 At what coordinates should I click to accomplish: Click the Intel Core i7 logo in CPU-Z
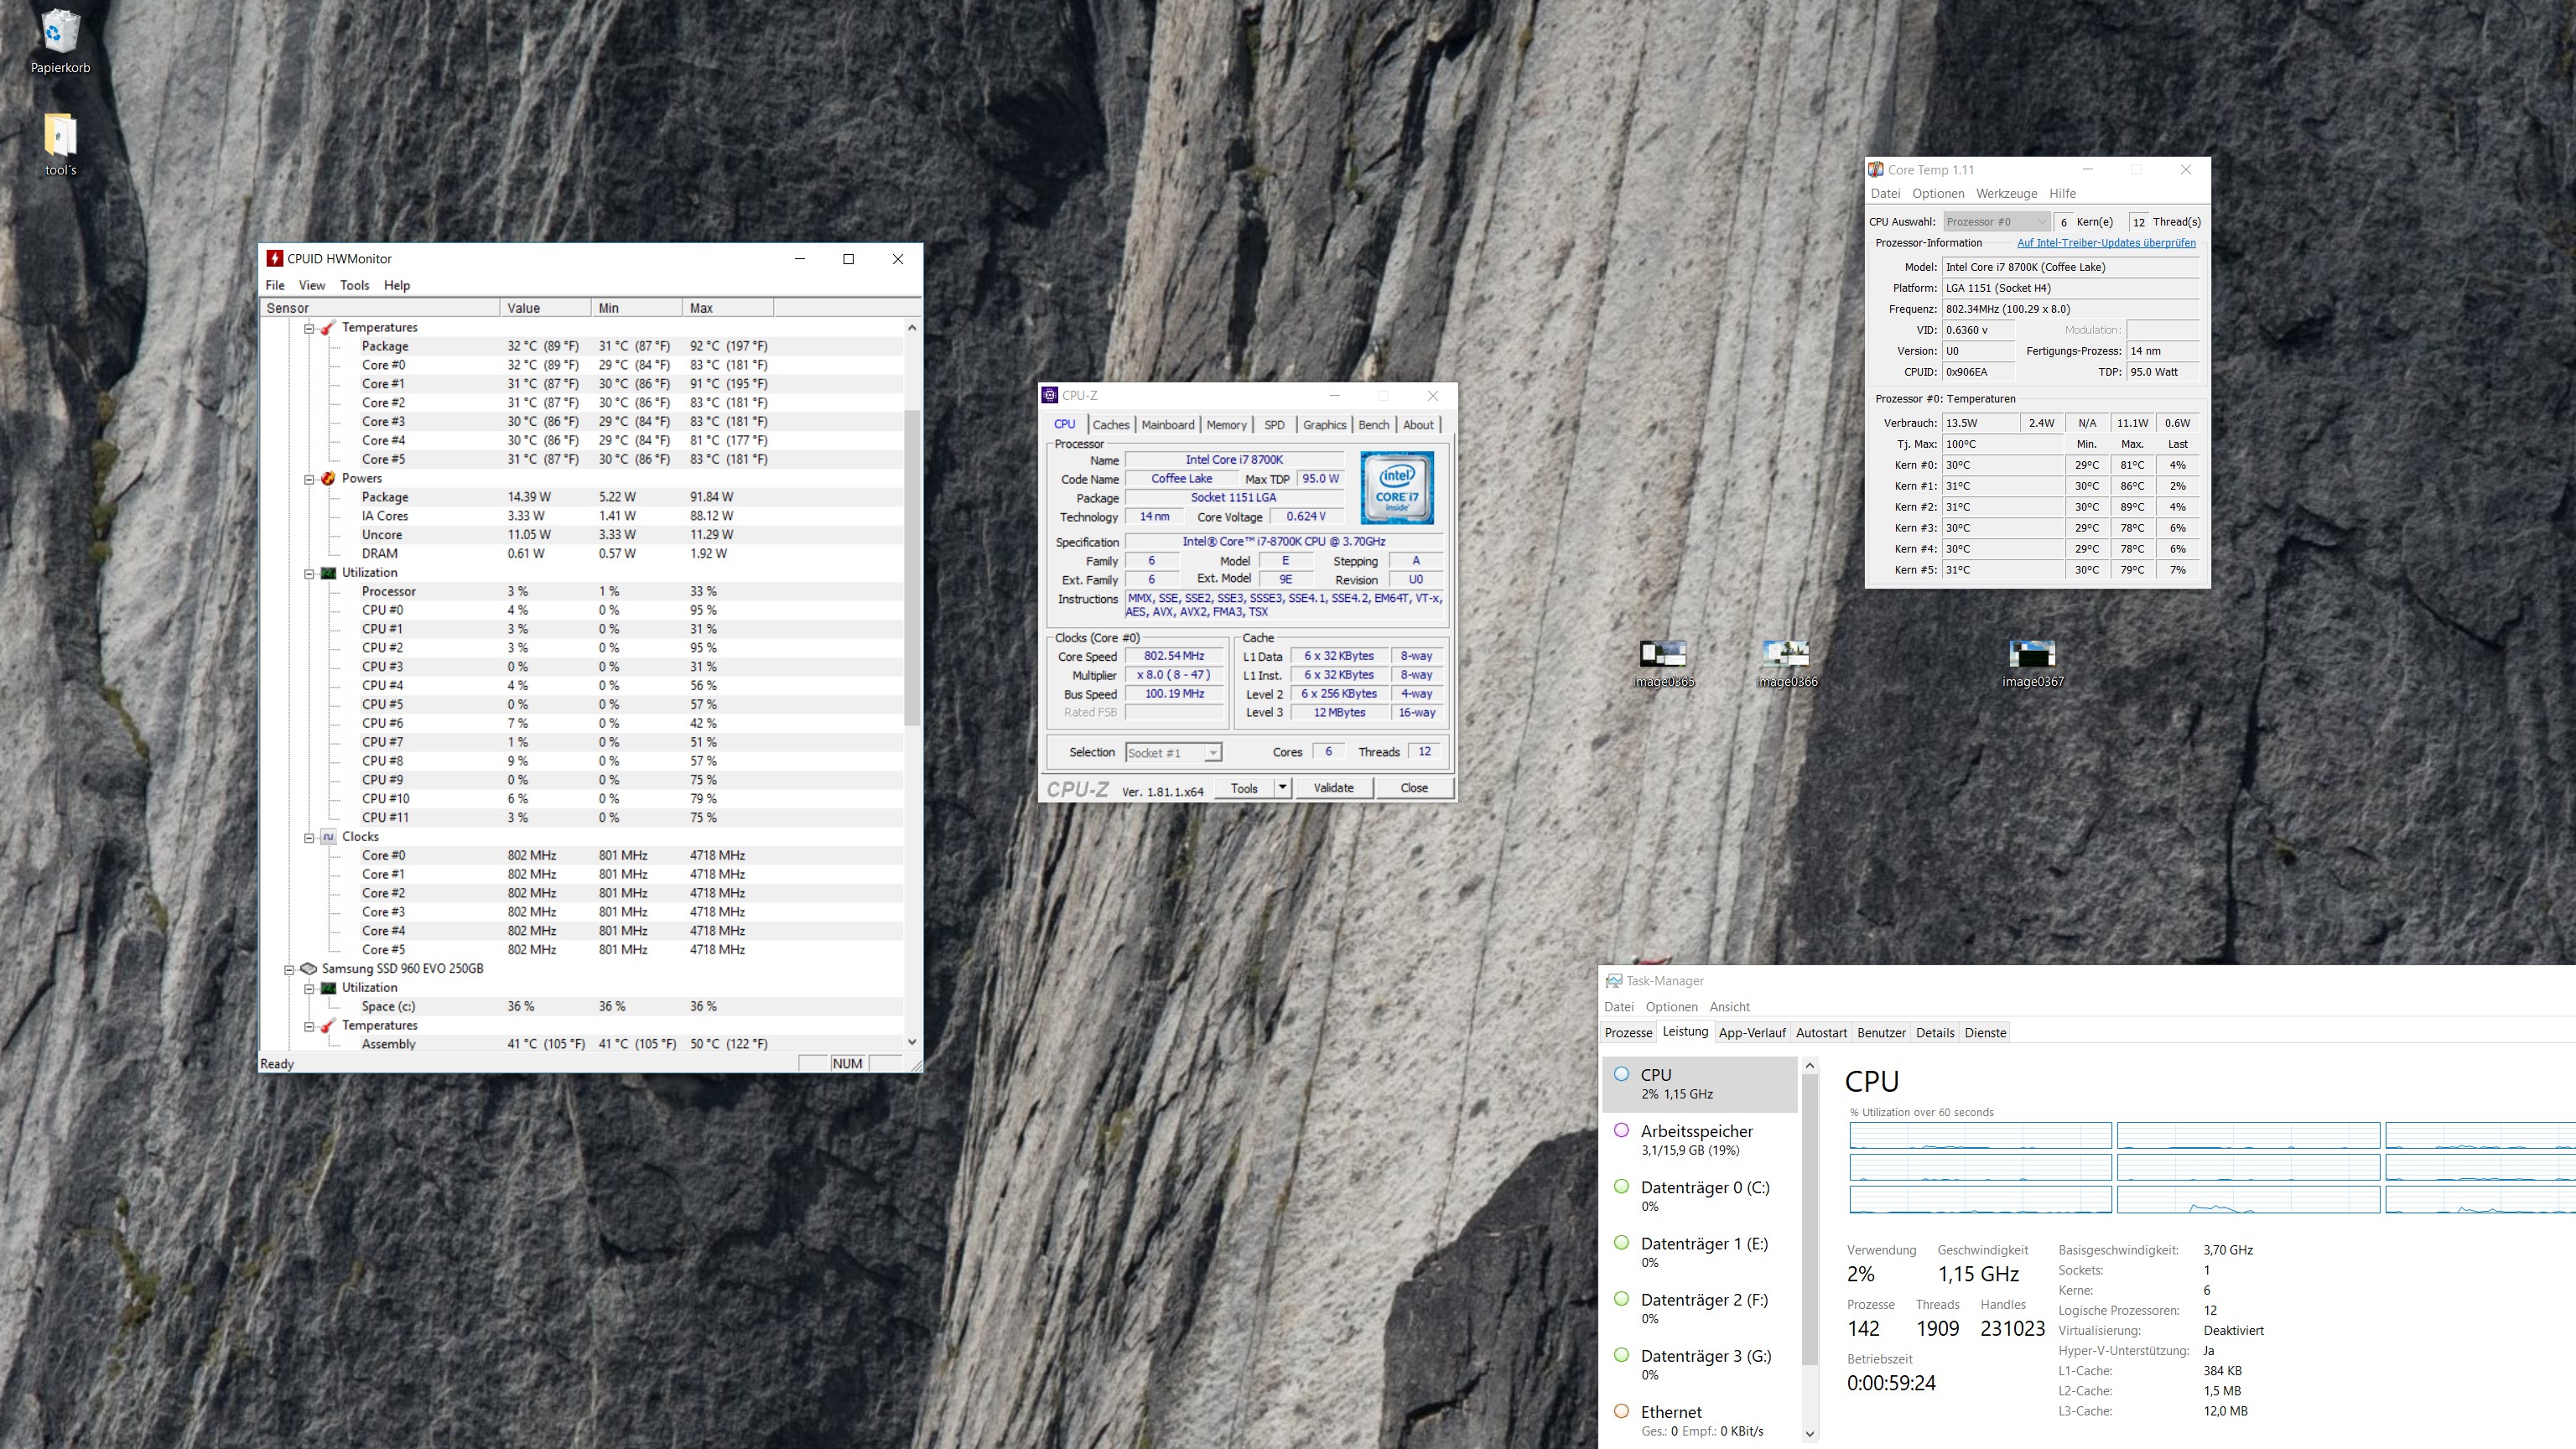click(x=1397, y=488)
